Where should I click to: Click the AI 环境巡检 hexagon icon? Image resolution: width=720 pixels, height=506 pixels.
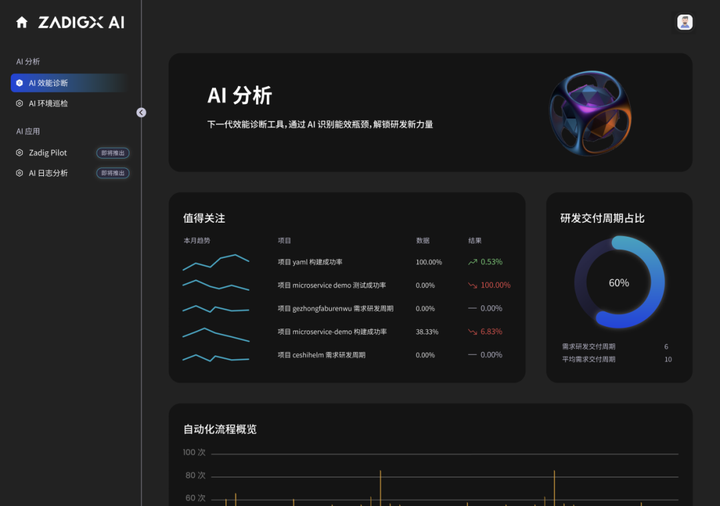[19, 103]
